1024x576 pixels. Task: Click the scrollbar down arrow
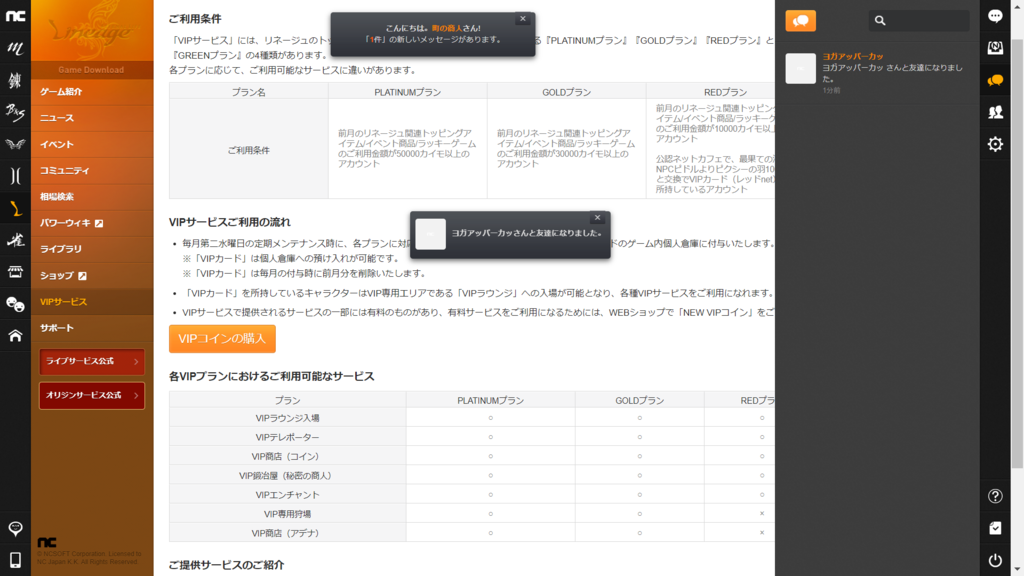pos(1017,571)
